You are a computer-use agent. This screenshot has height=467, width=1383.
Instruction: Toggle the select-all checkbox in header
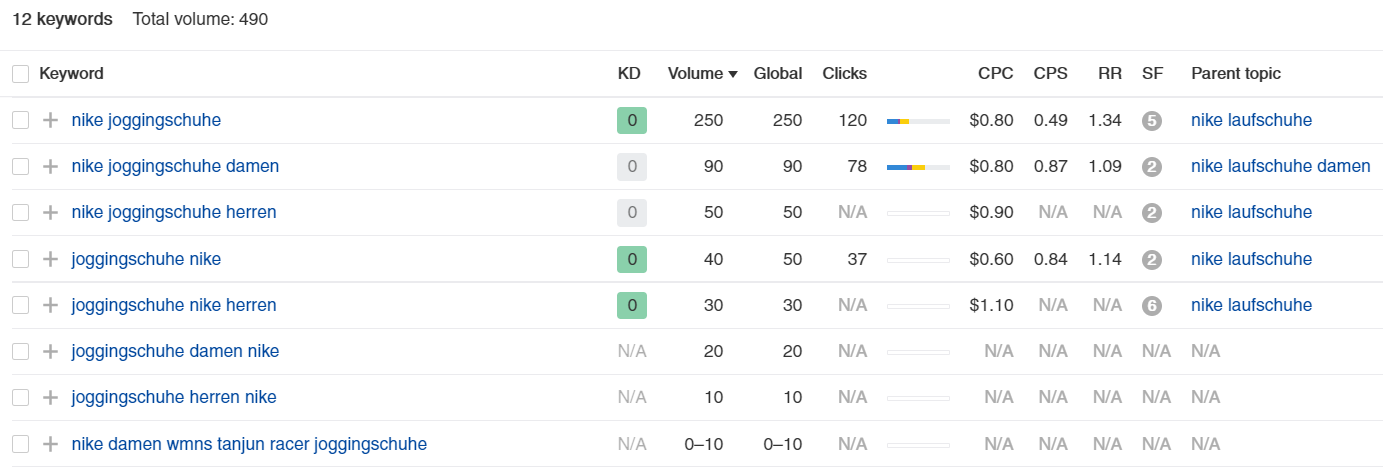(20, 74)
